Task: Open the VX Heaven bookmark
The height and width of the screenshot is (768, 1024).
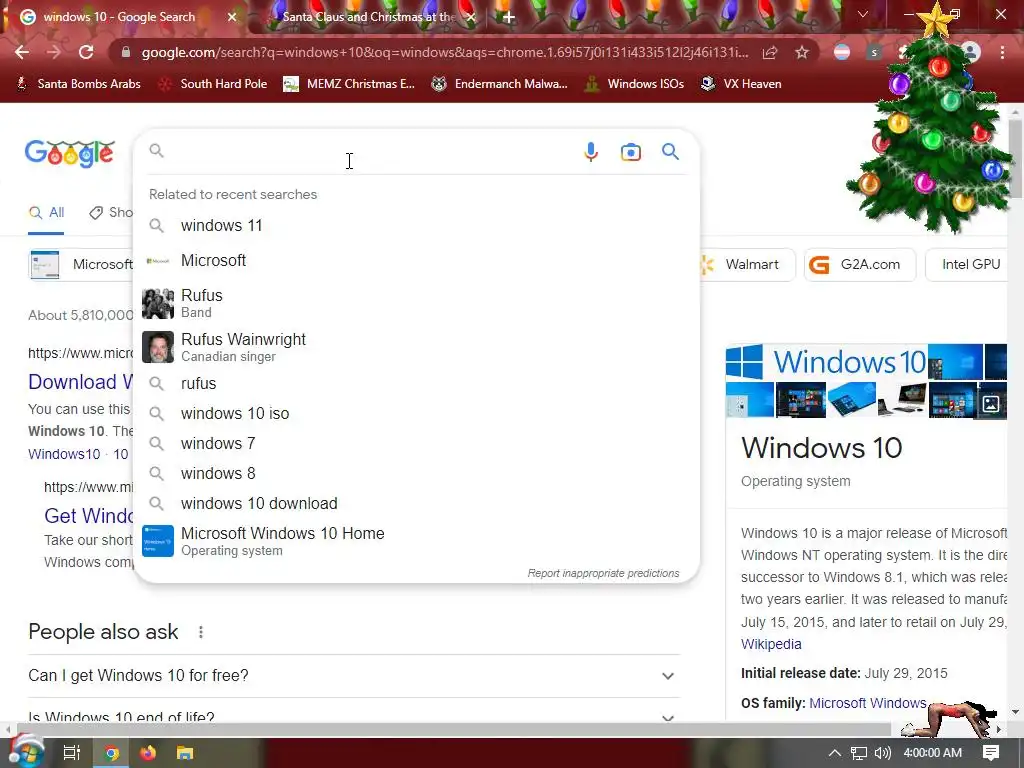Action: coord(741,84)
